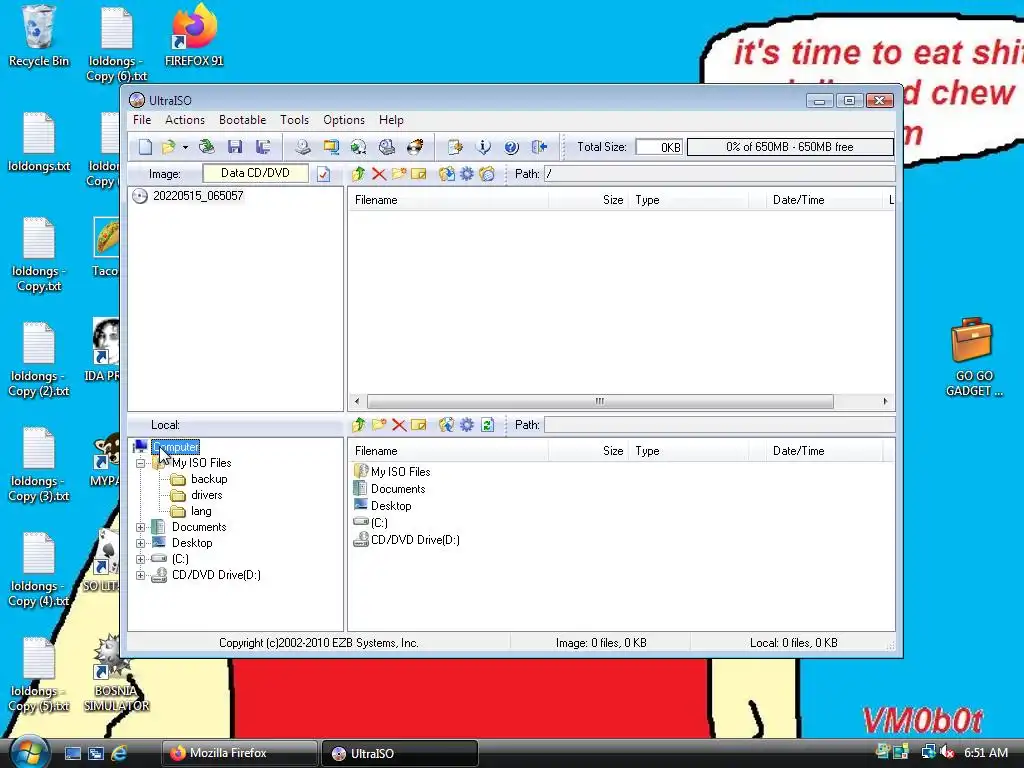Click the Burn CD/DVD image flame icon
This screenshot has width=1024, height=768.
tap(415, 147)
